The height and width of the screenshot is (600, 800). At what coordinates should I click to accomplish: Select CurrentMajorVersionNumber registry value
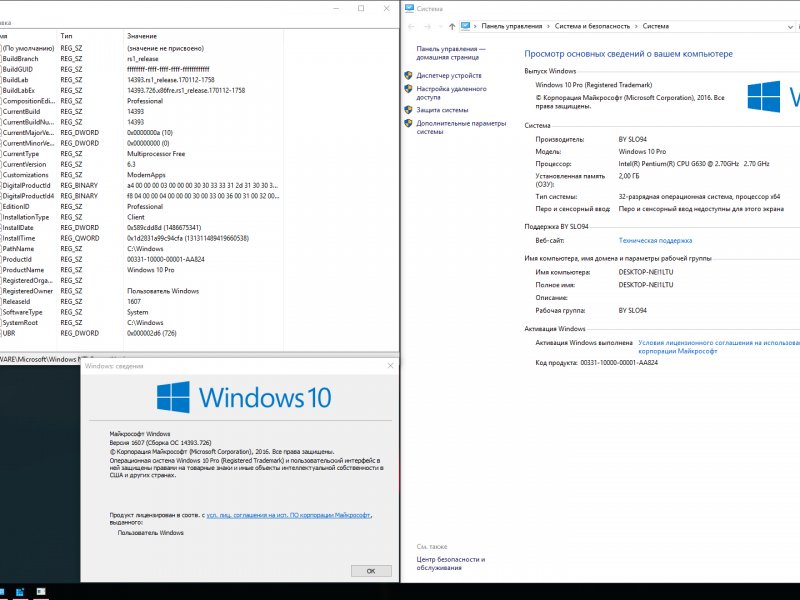pyautogui.click(x=28, y=133)
